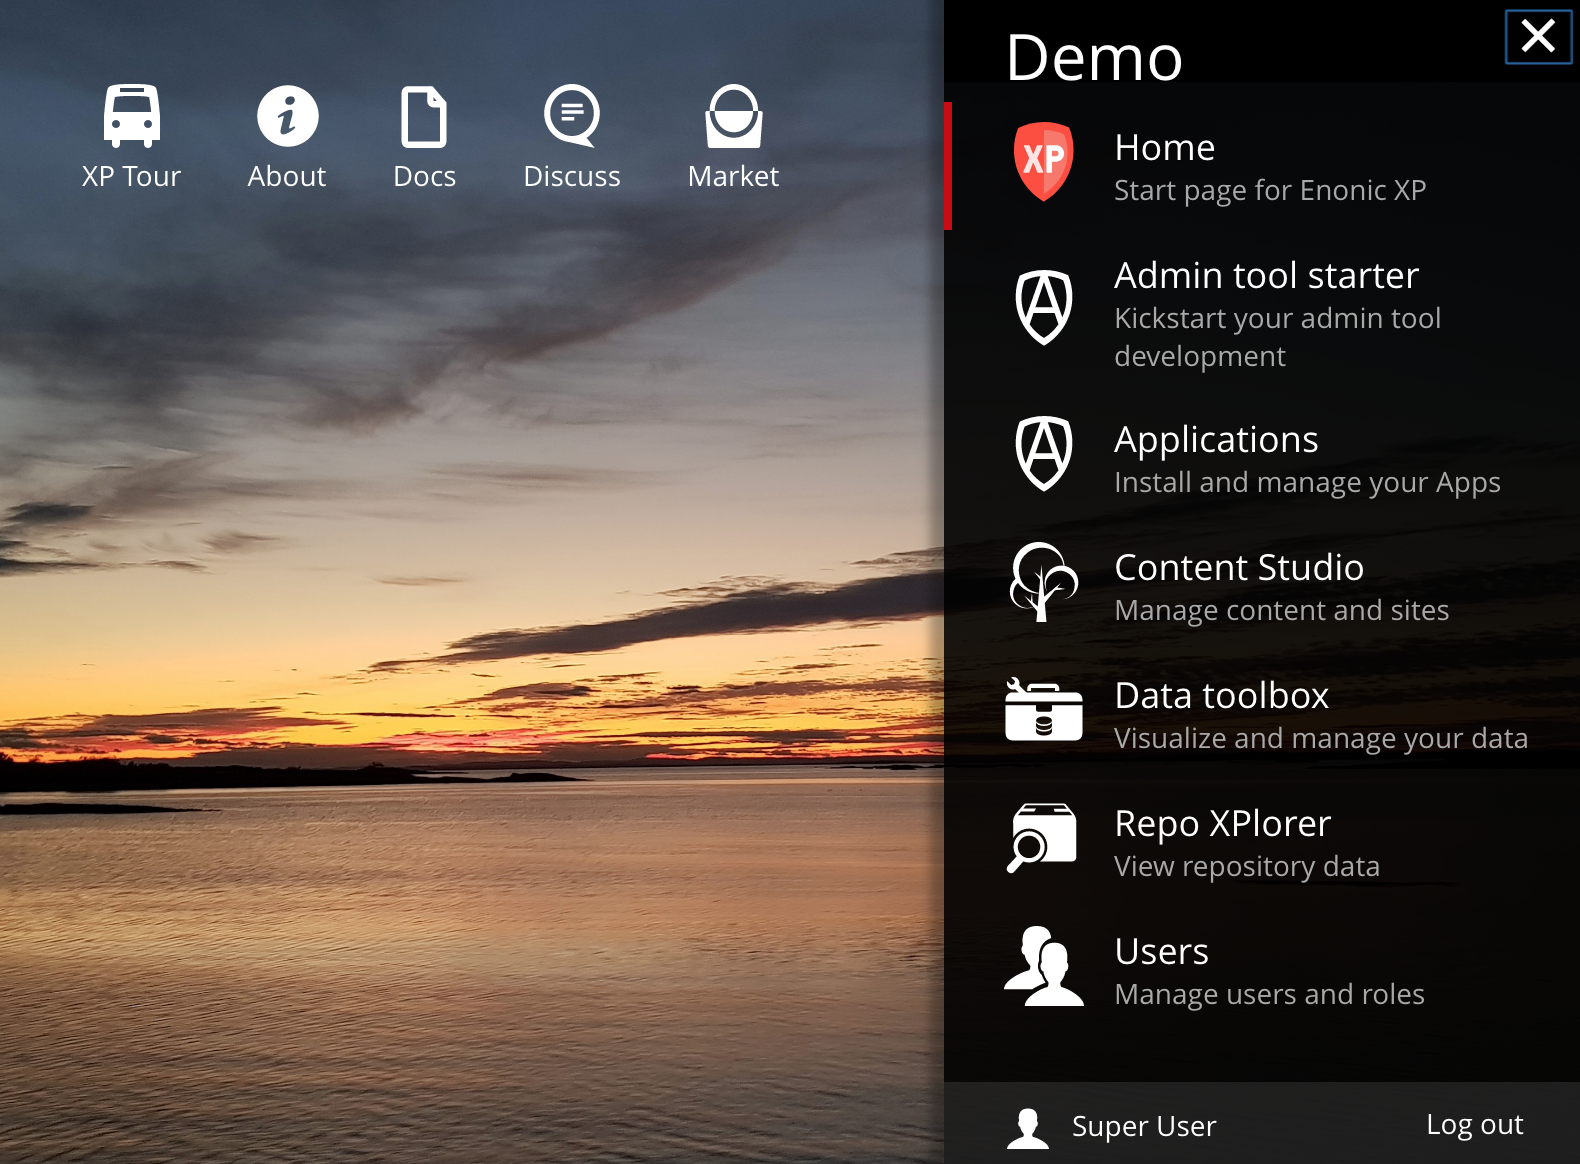Click 'Kickstart your admin tool development' description

pos(1278,337)
